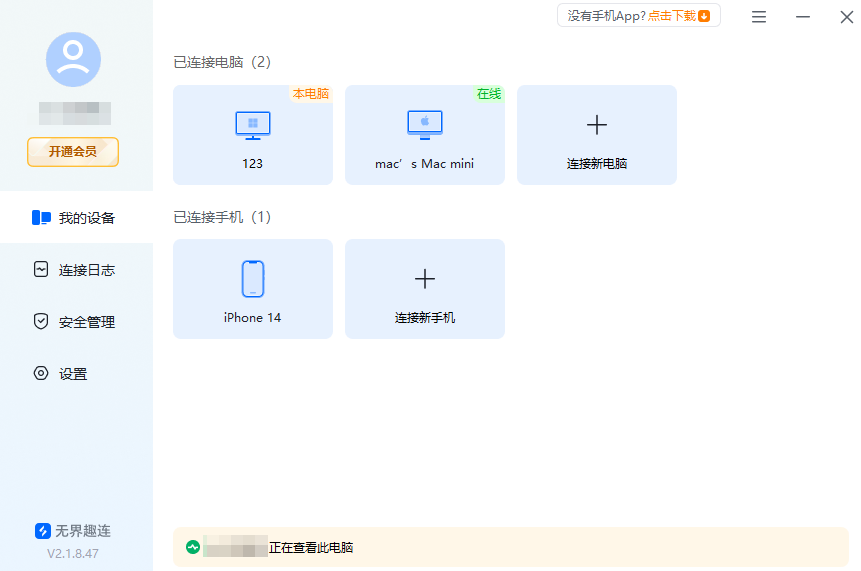This screenshot has width=861, height=571.
Task: Click the version V2.1.8.47 text
Action: [73, 553]
